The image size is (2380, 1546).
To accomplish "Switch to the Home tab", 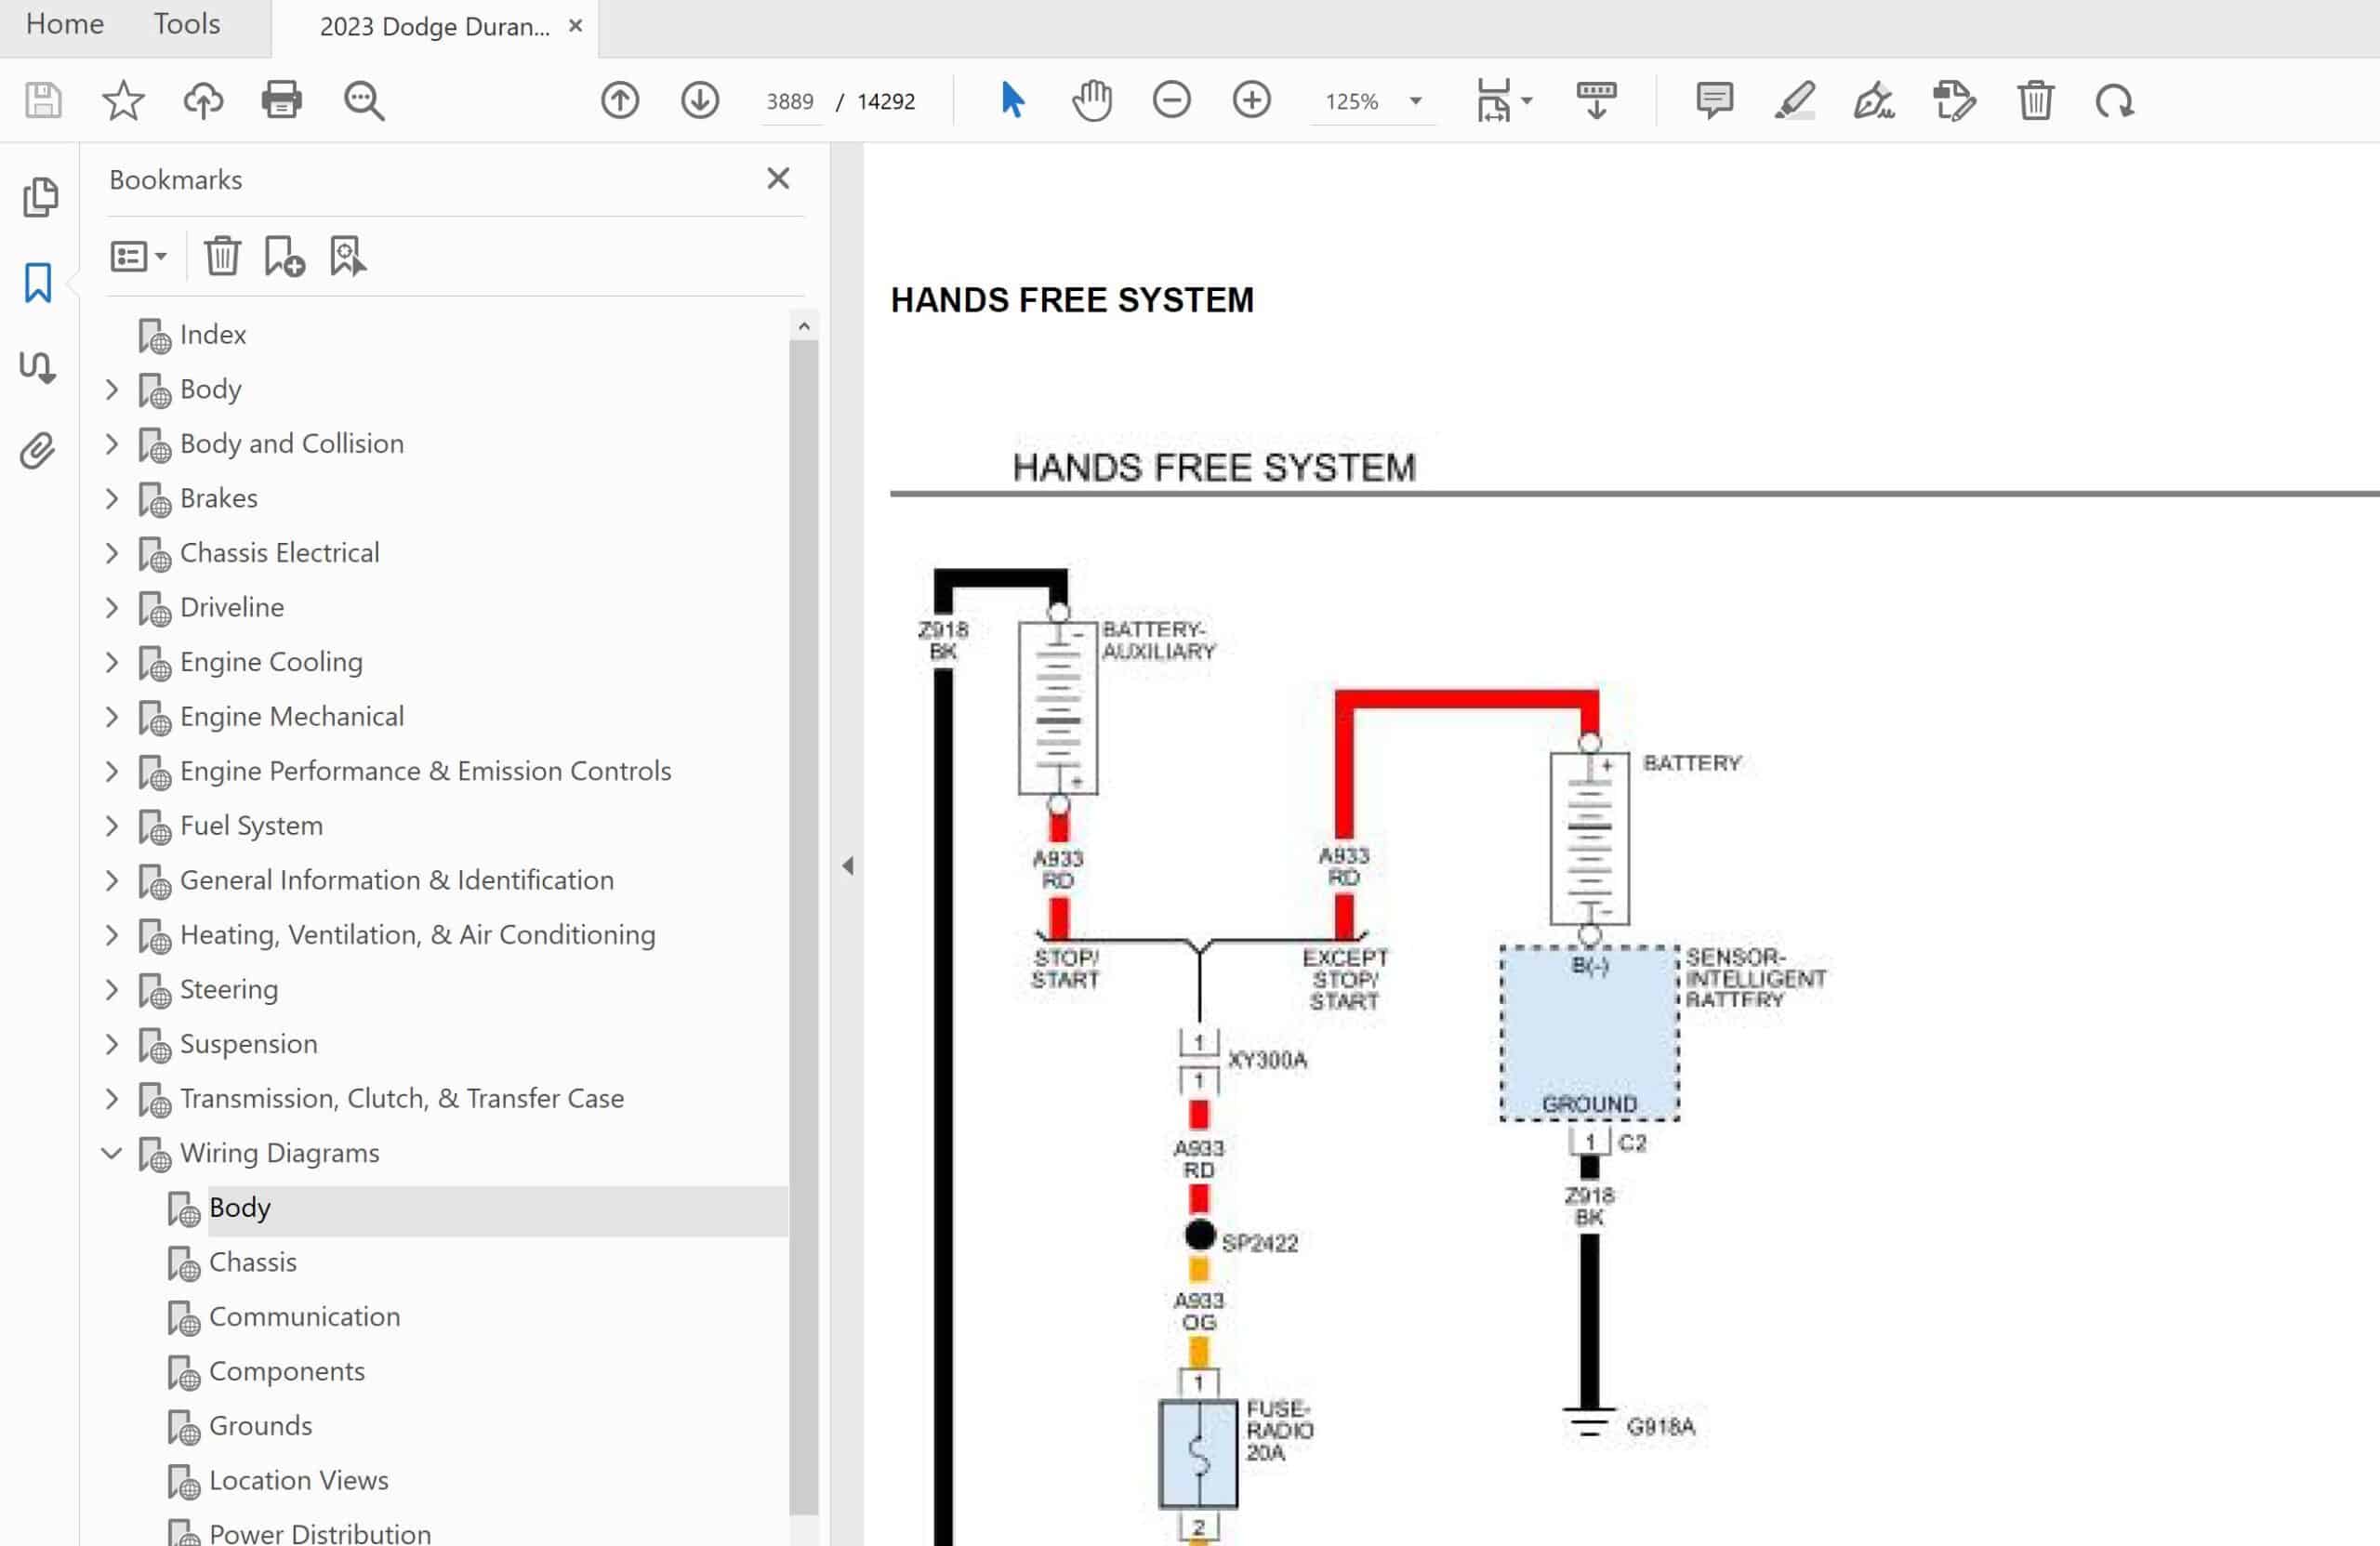I will 65,24.
